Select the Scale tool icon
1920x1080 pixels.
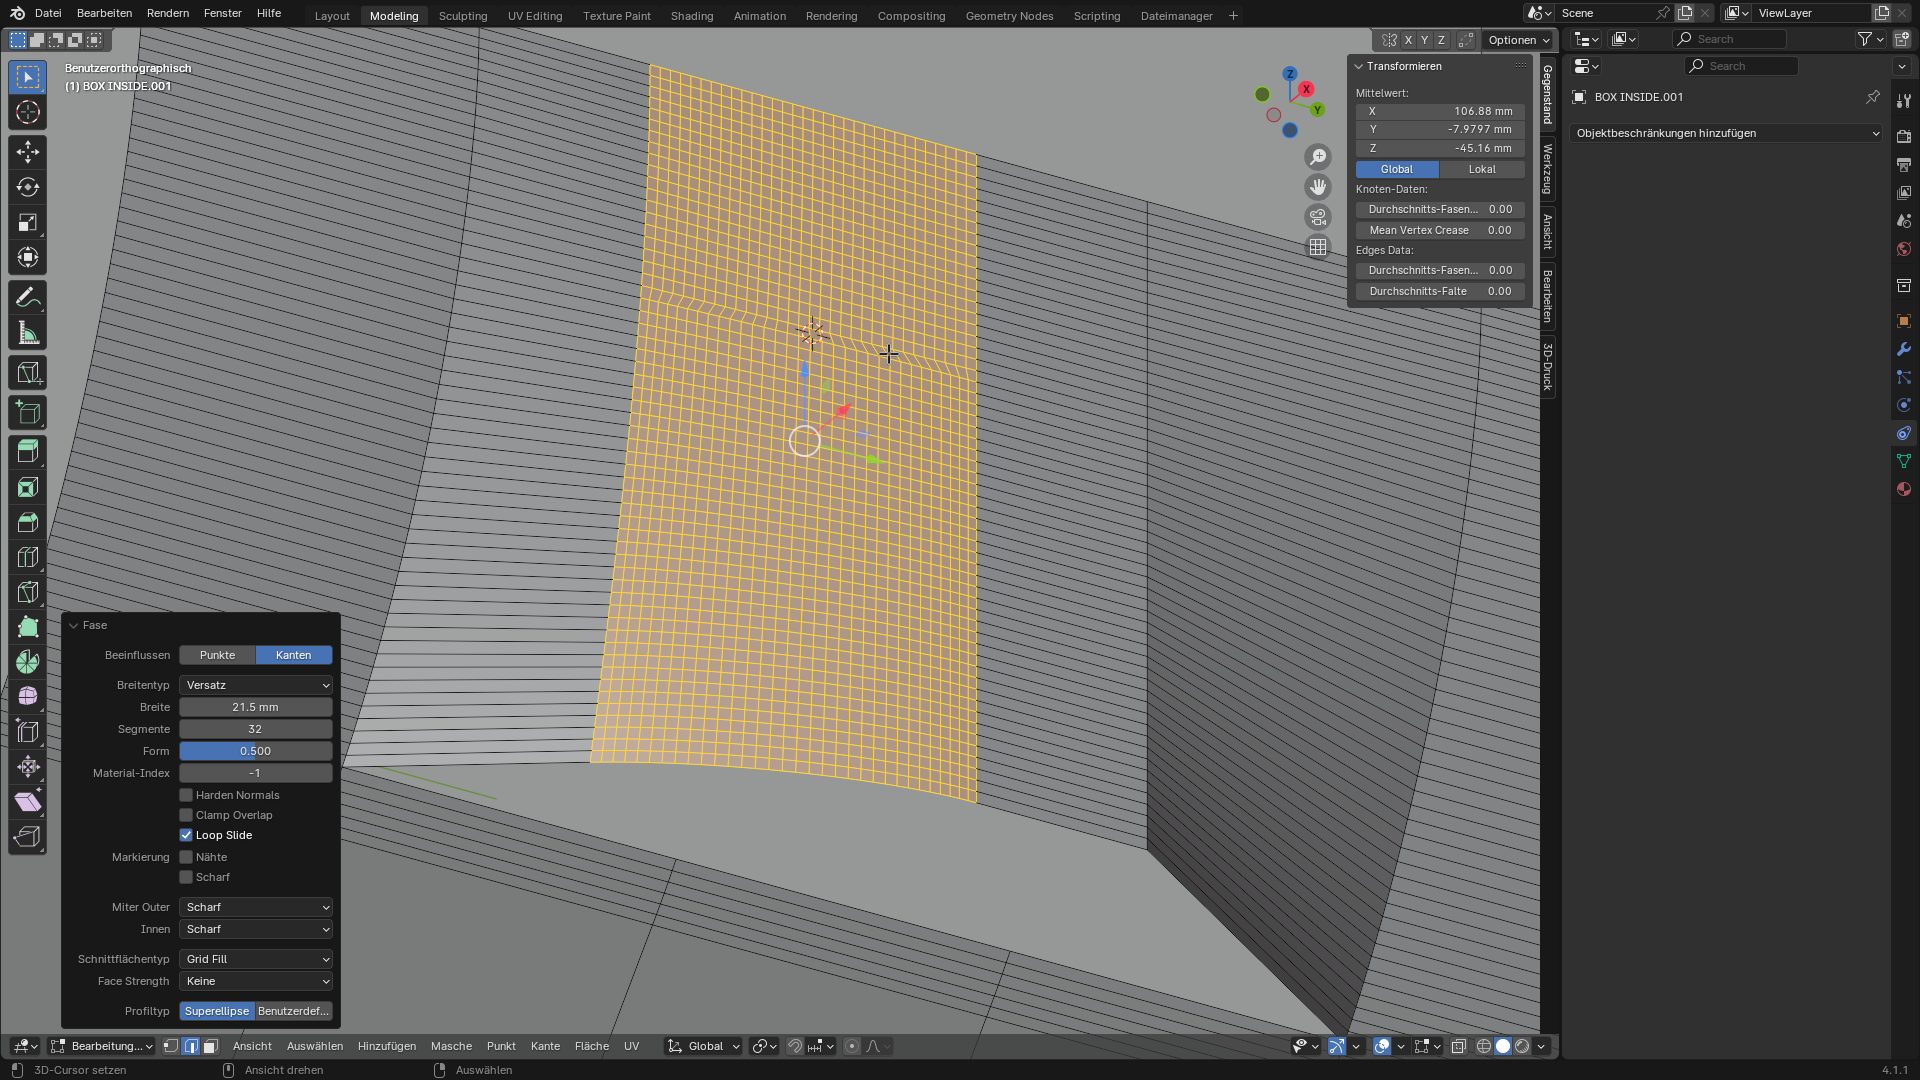point(28,222)
